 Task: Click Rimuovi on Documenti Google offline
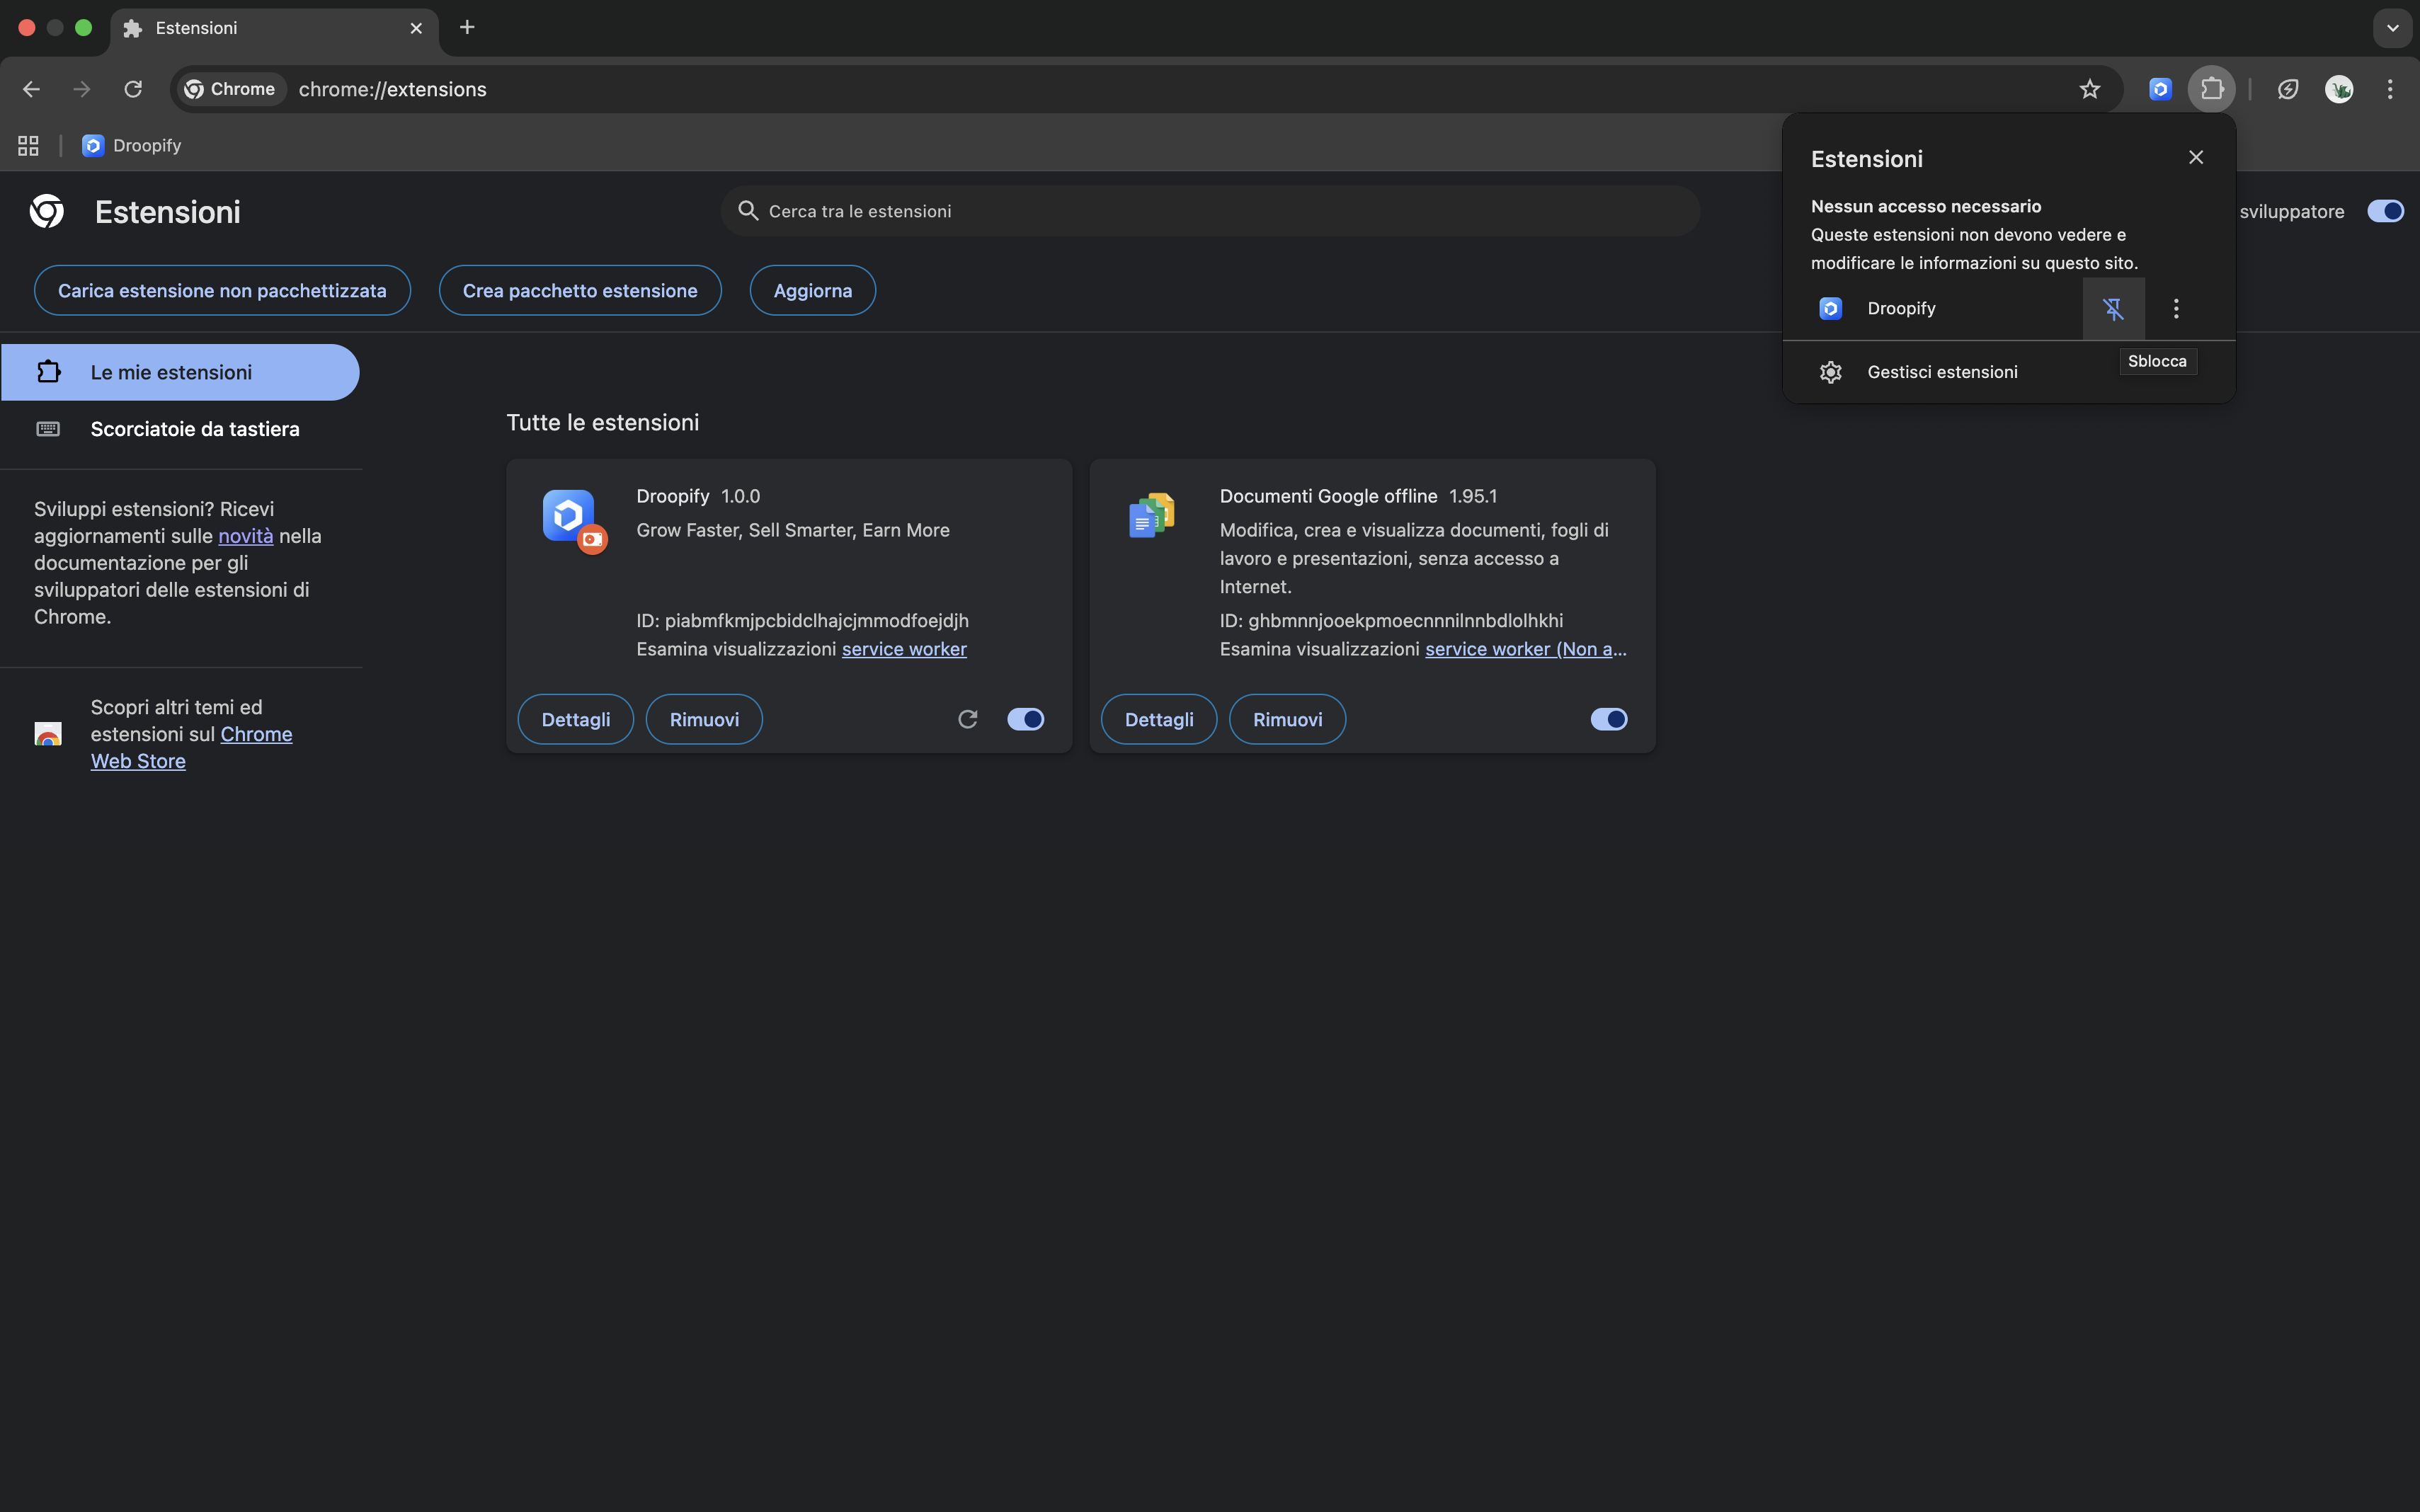[x=1287, y=719]
